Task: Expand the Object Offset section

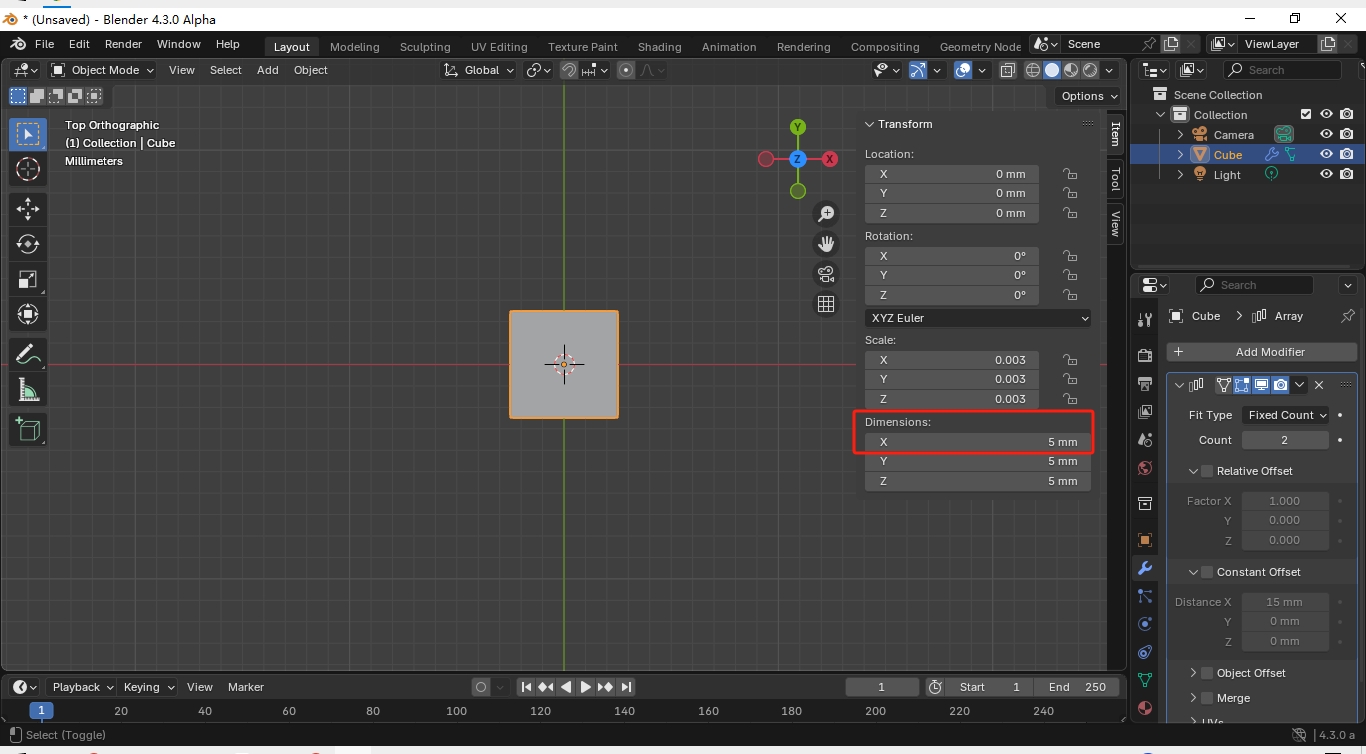Action: (x=1193, y=673)
